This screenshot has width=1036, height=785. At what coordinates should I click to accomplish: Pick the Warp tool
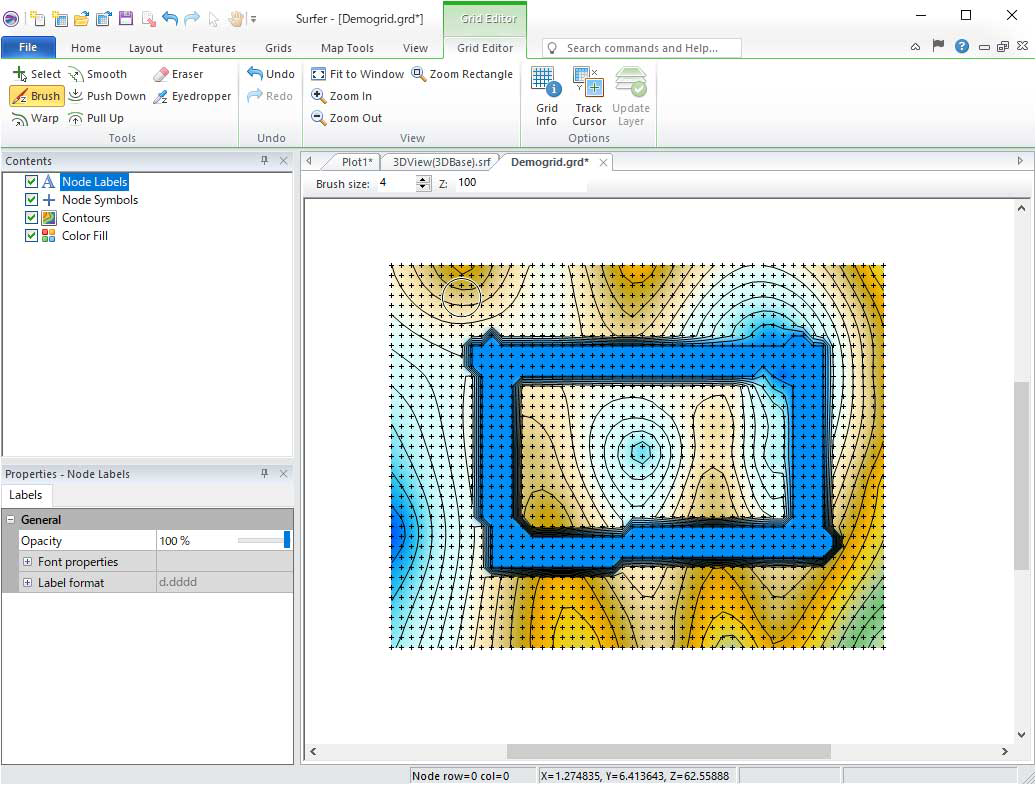pos(36,118)
